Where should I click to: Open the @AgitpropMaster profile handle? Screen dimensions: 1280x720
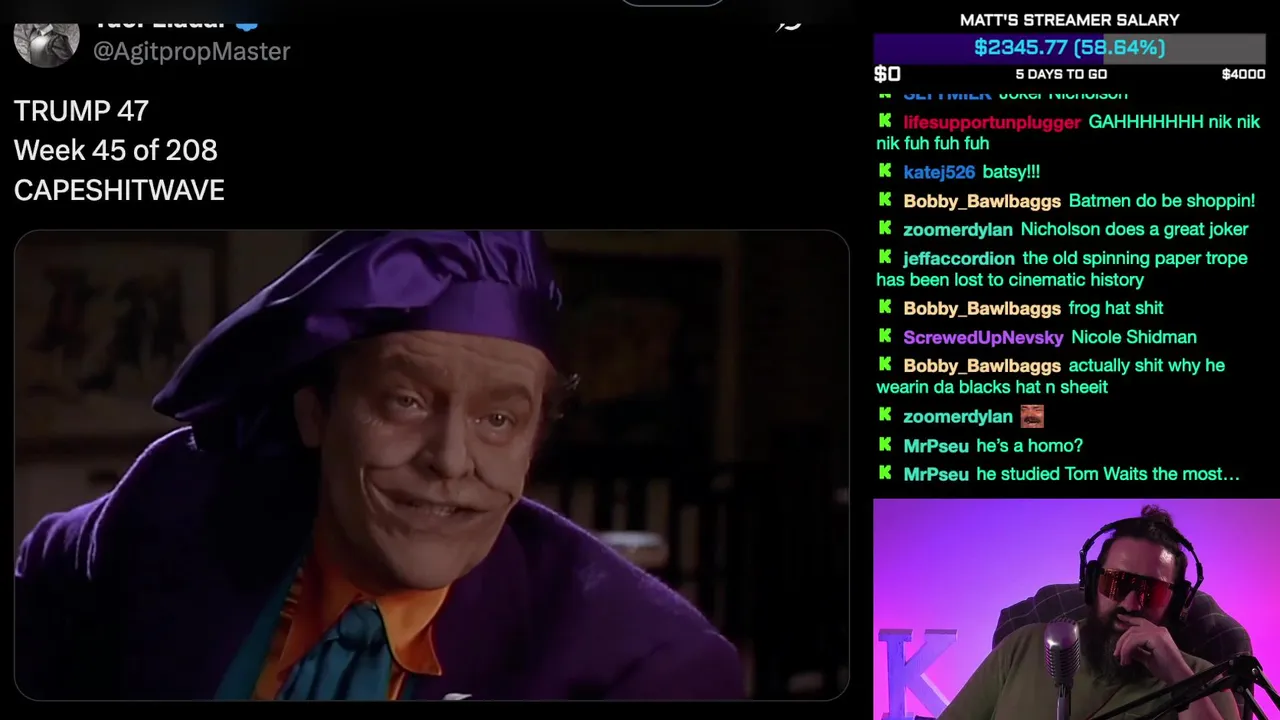(191, 51)
